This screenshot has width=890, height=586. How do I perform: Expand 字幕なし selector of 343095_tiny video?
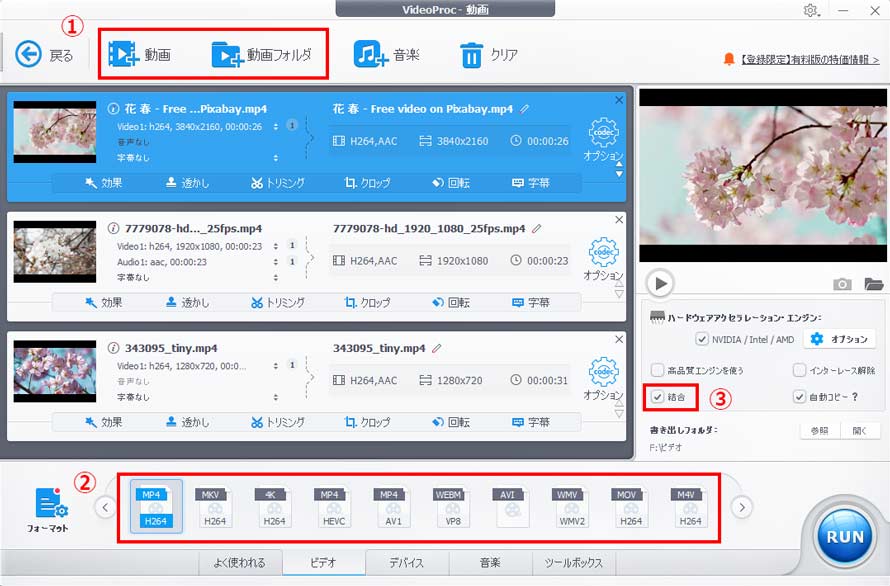pos(276,397)
